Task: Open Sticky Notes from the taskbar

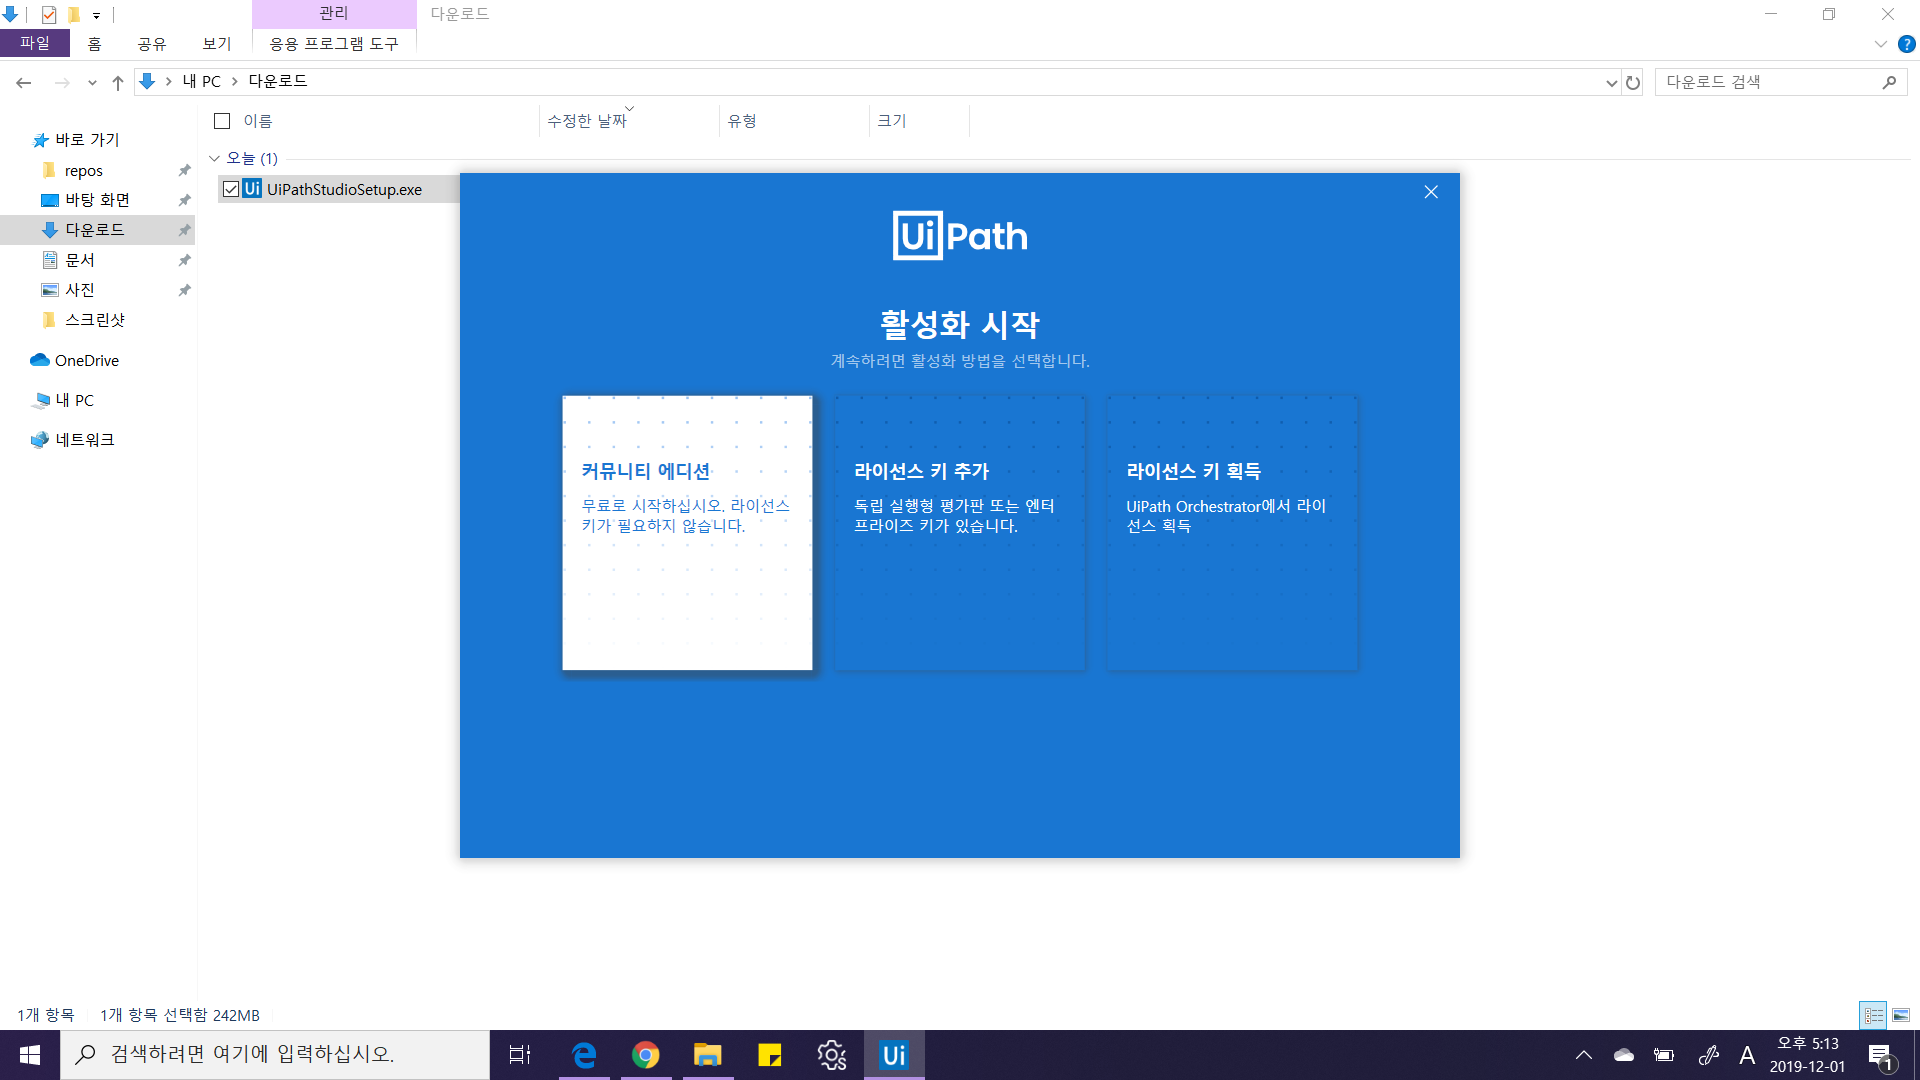Action: tap(769, 1055)
